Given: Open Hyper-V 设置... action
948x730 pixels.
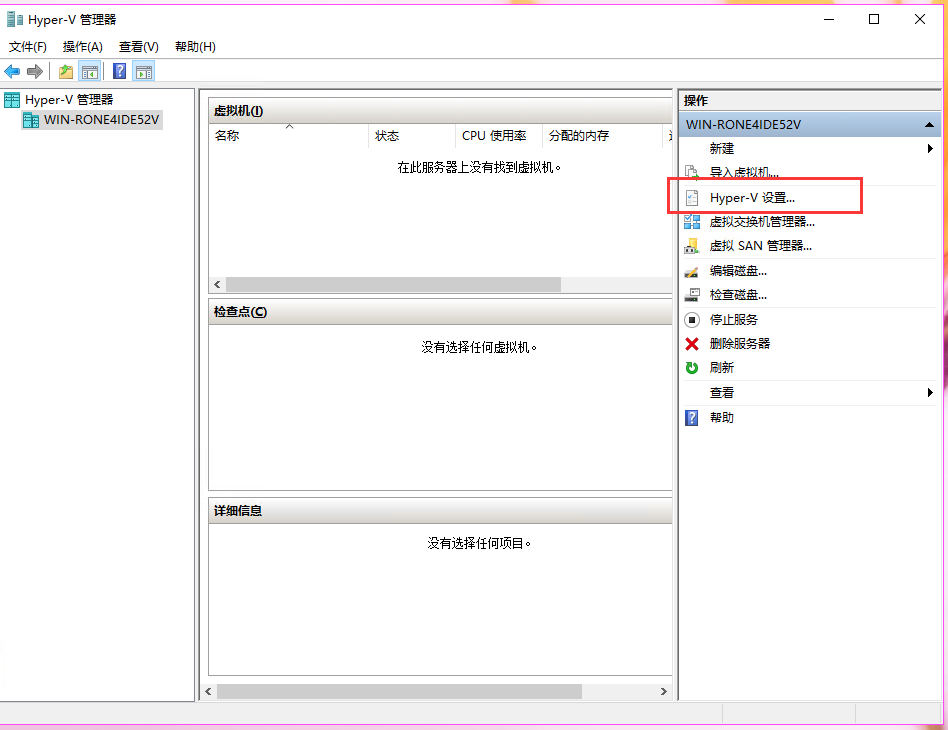Looking at the screenshot, I should (x=752, y=198).
